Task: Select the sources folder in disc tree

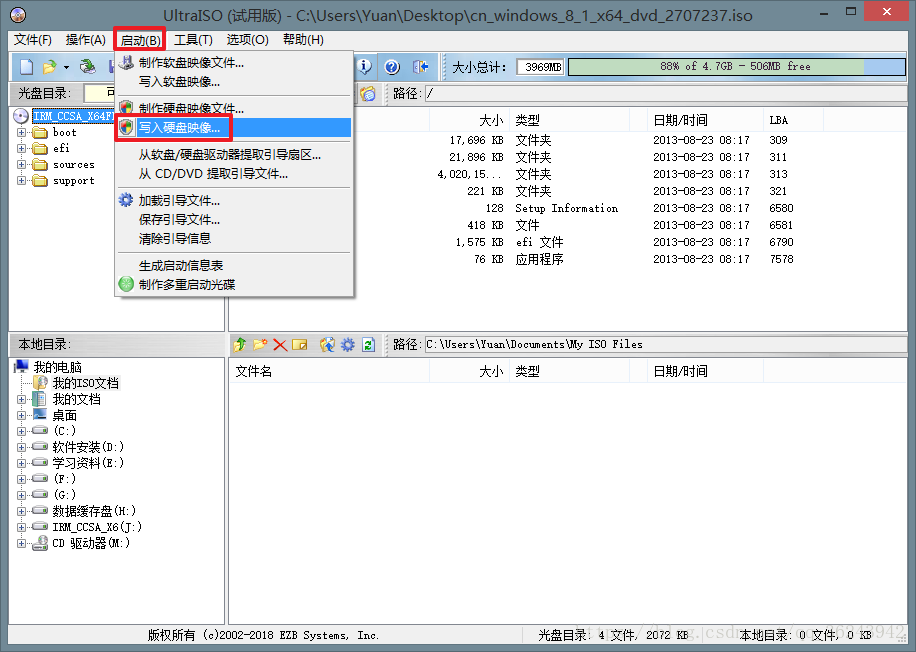Action: tap(74, 164)
